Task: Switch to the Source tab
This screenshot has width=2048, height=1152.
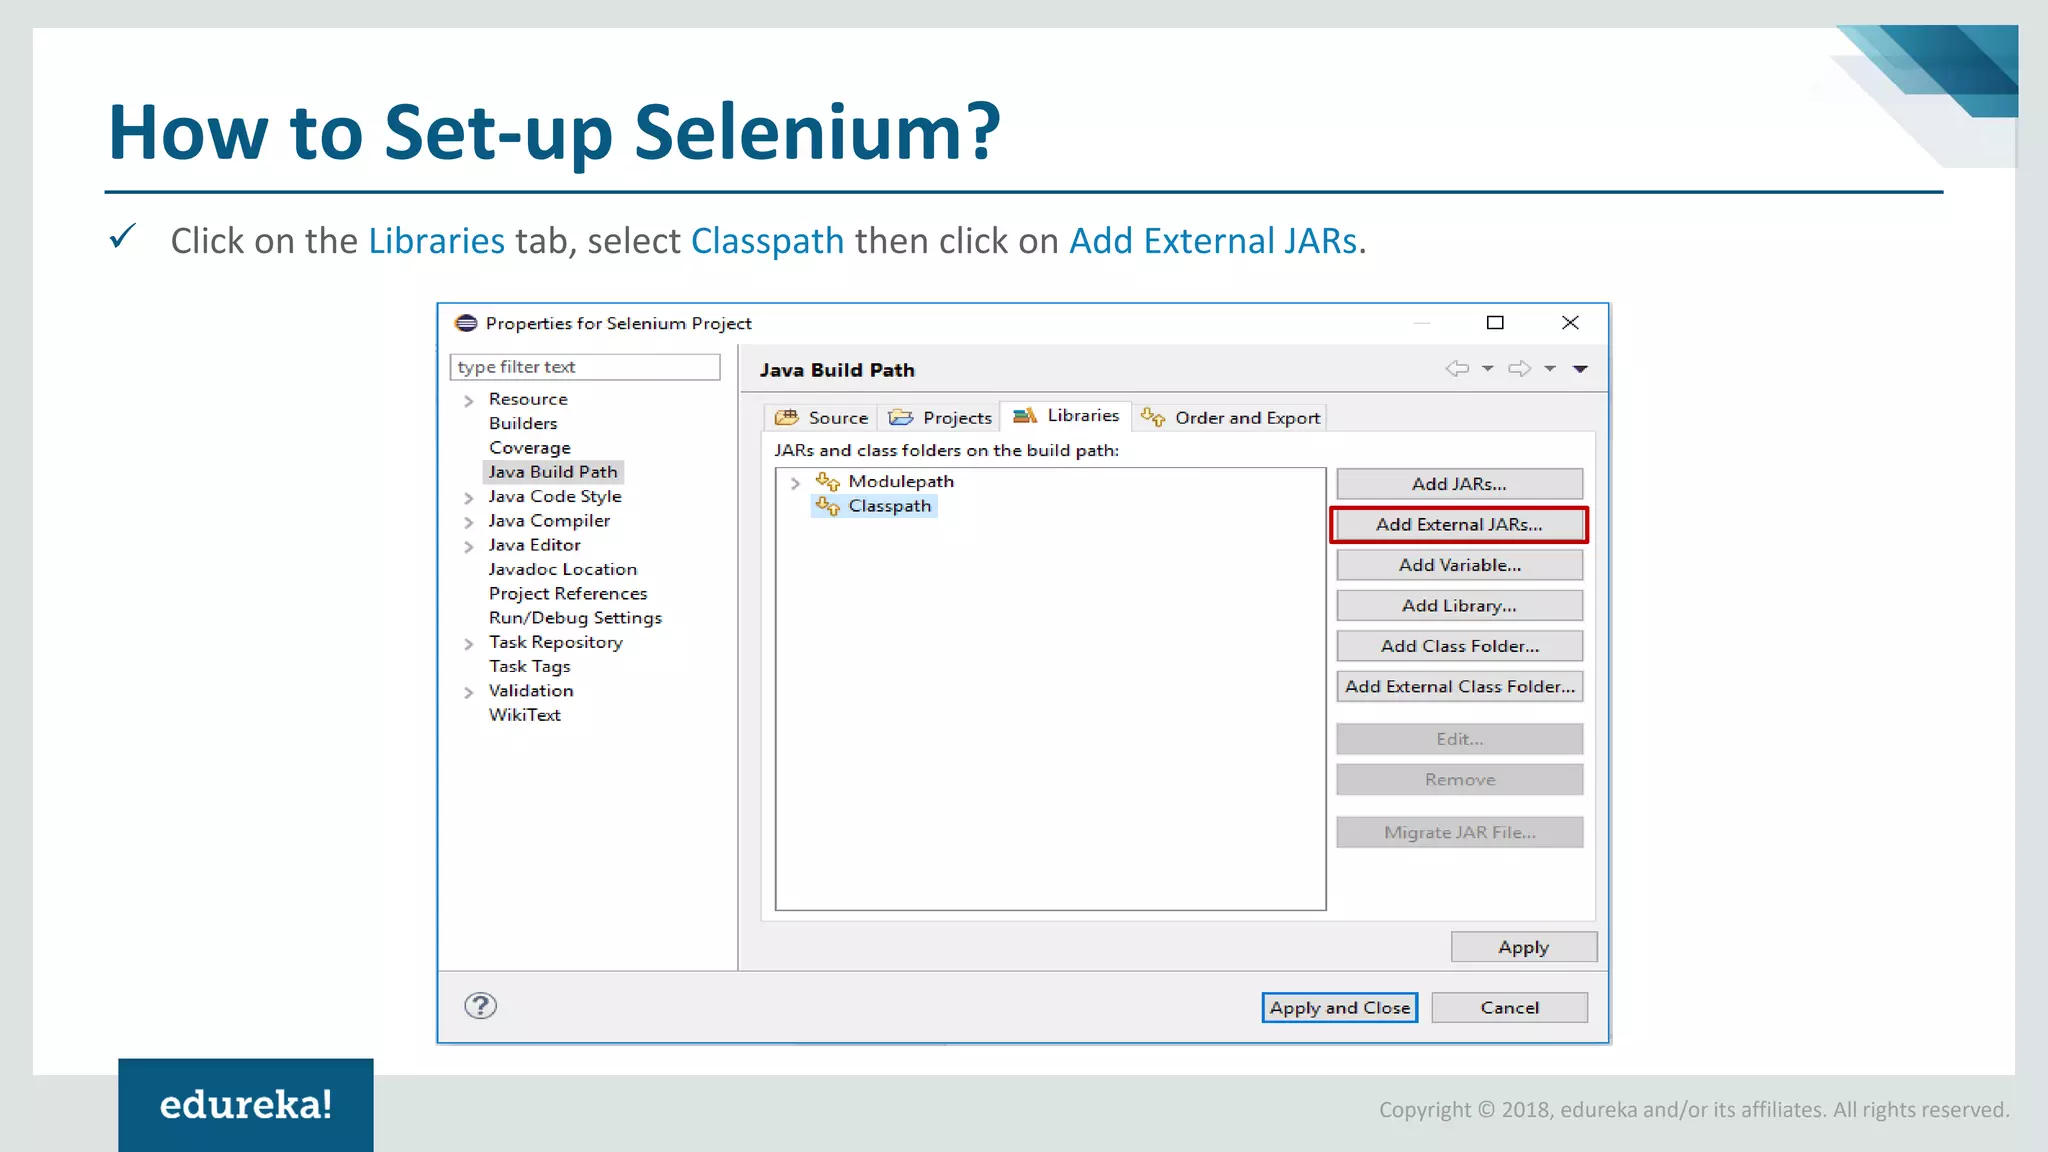Action: (x=821, y=417)
